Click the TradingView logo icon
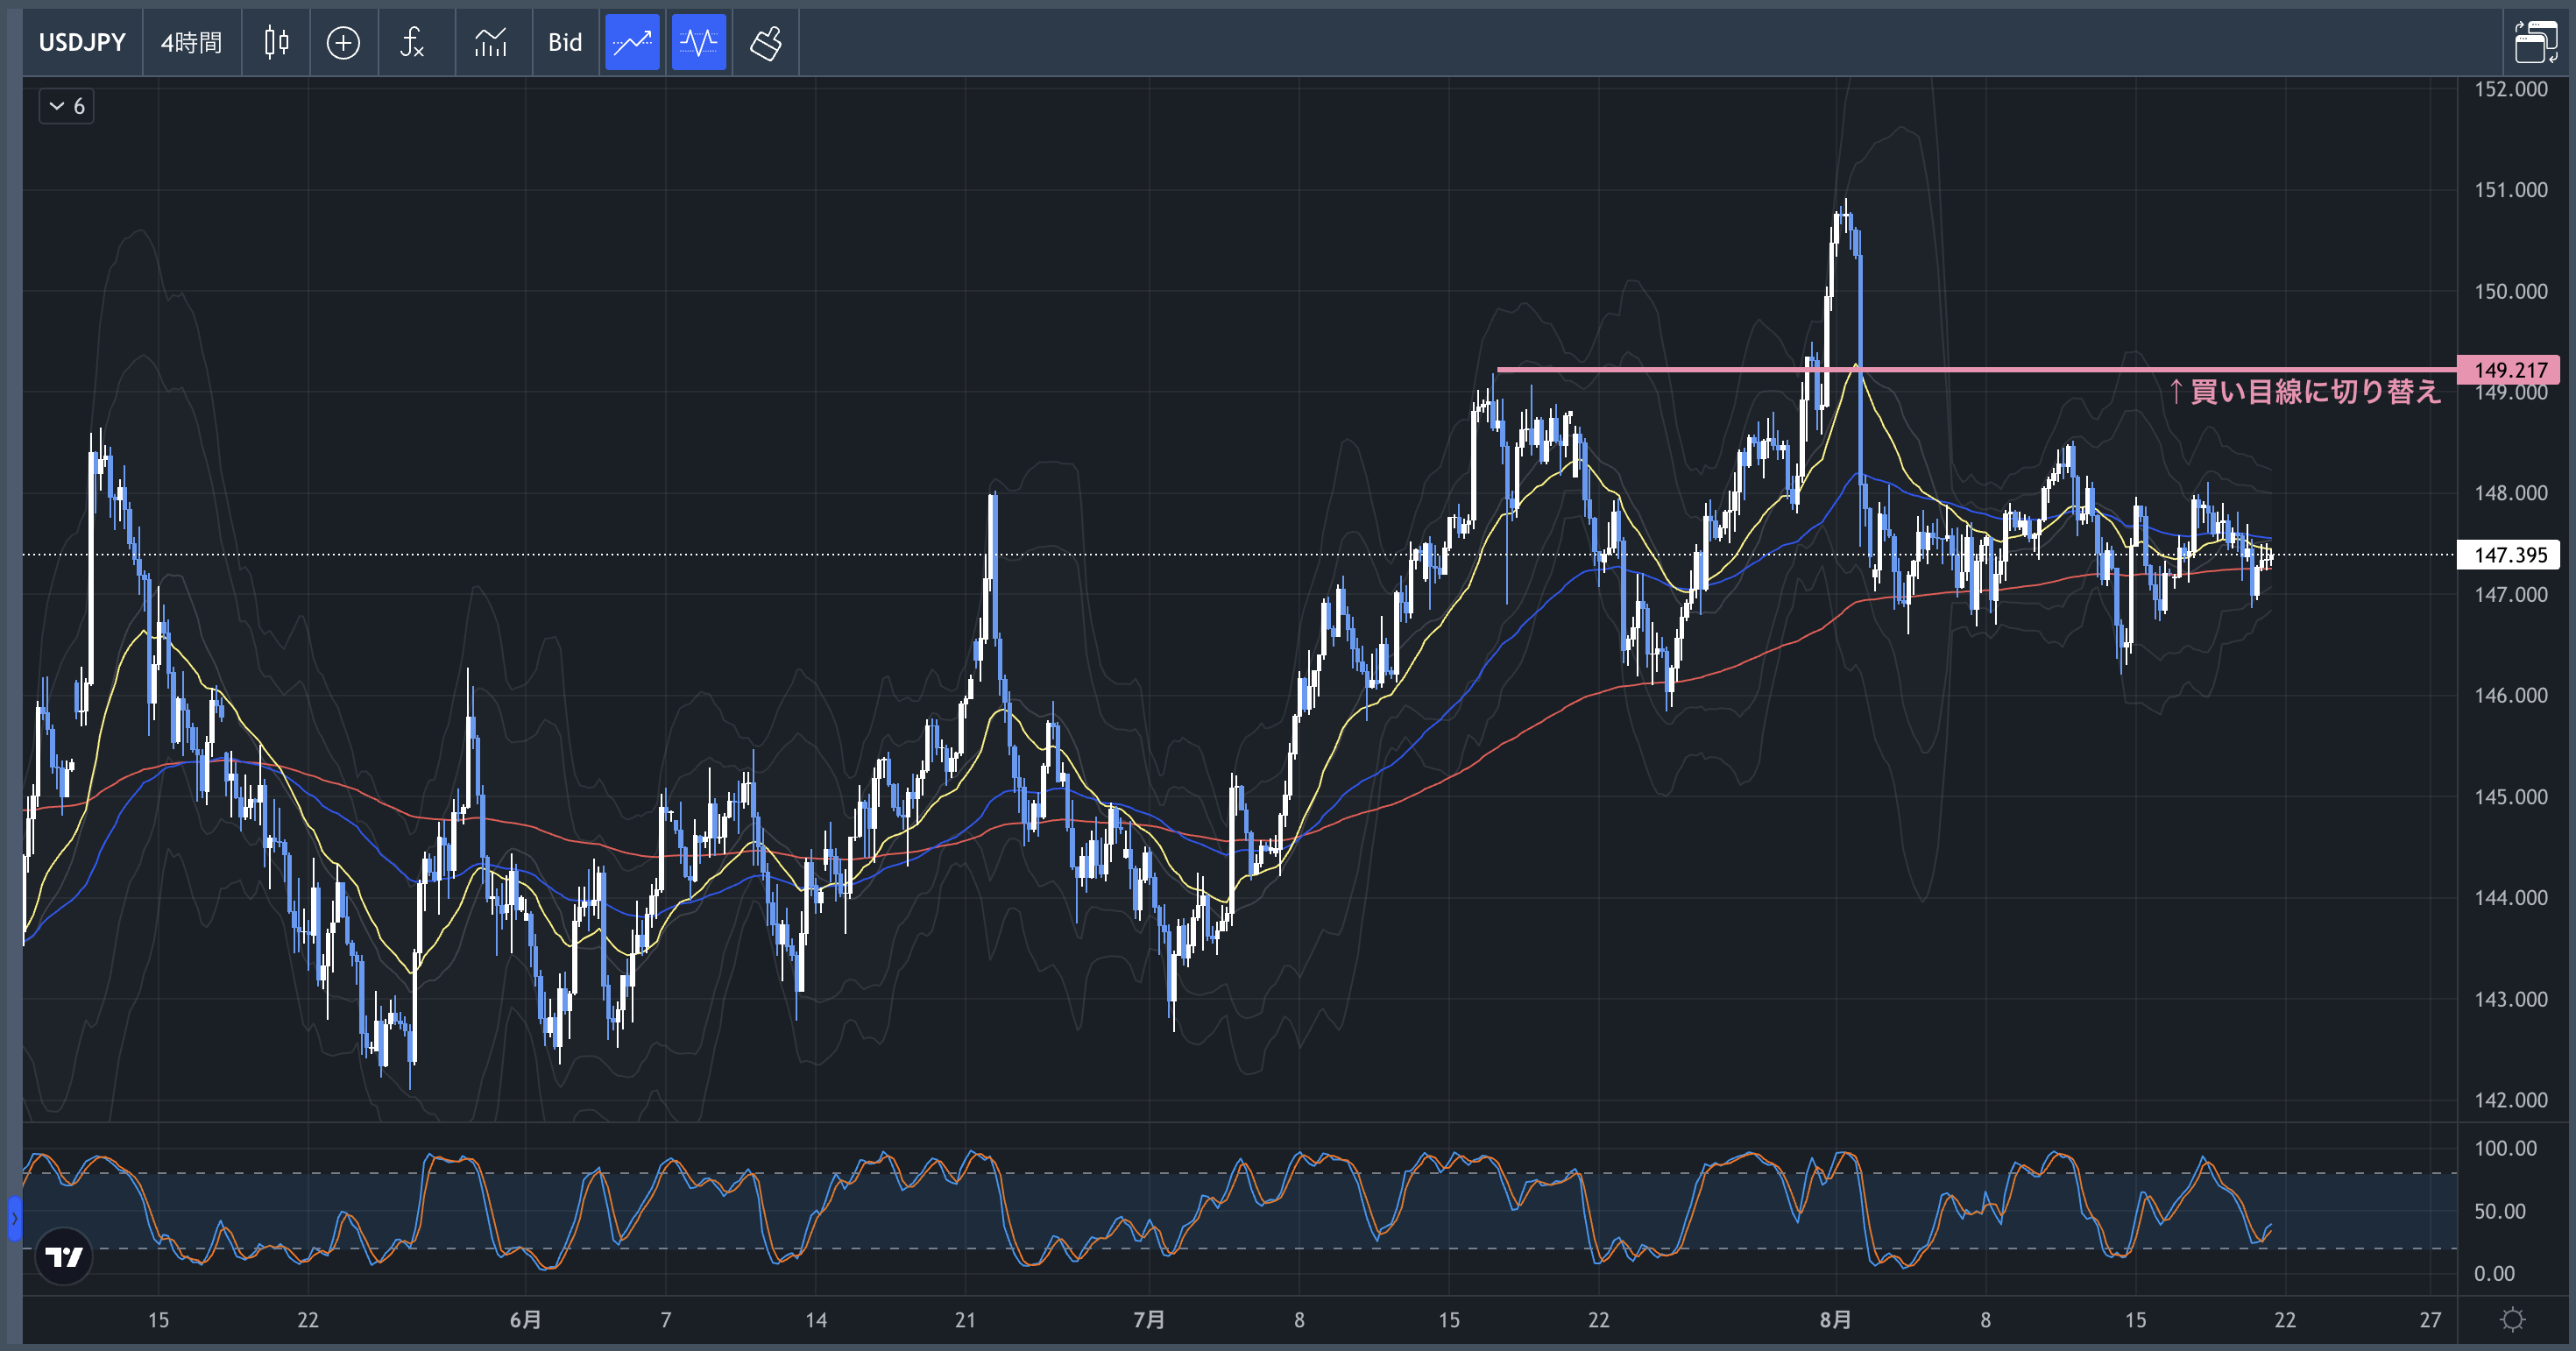 point(64,1256)
